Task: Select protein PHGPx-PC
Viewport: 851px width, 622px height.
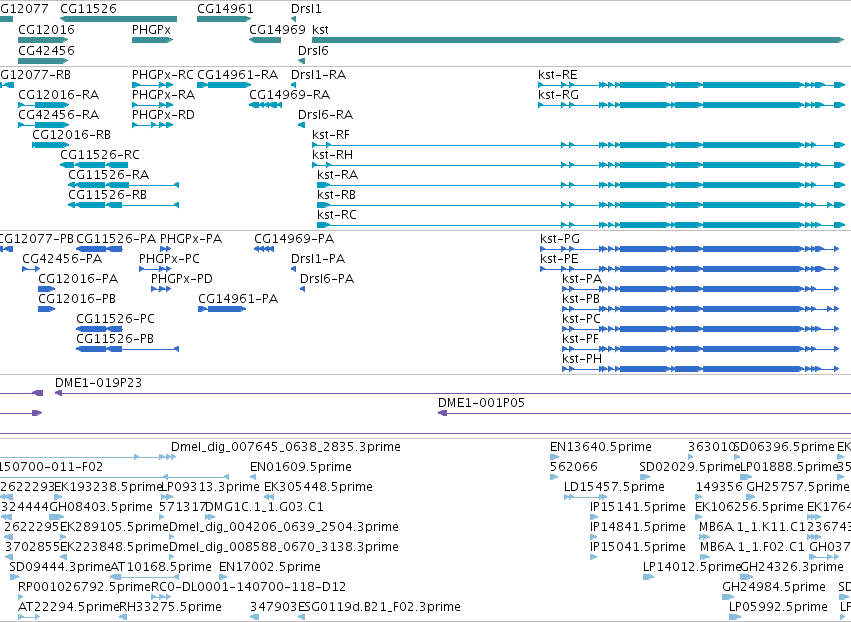Action: (x=169, y=259)
